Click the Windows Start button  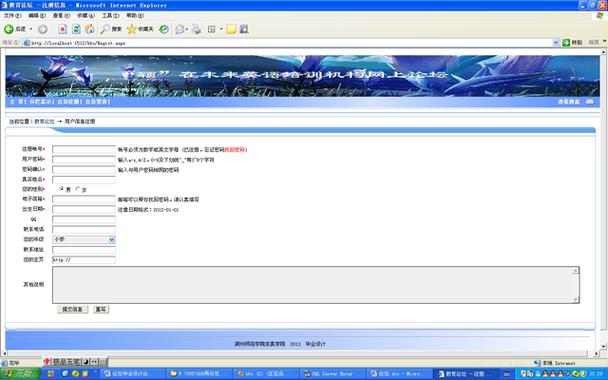[x=20, y=374]
